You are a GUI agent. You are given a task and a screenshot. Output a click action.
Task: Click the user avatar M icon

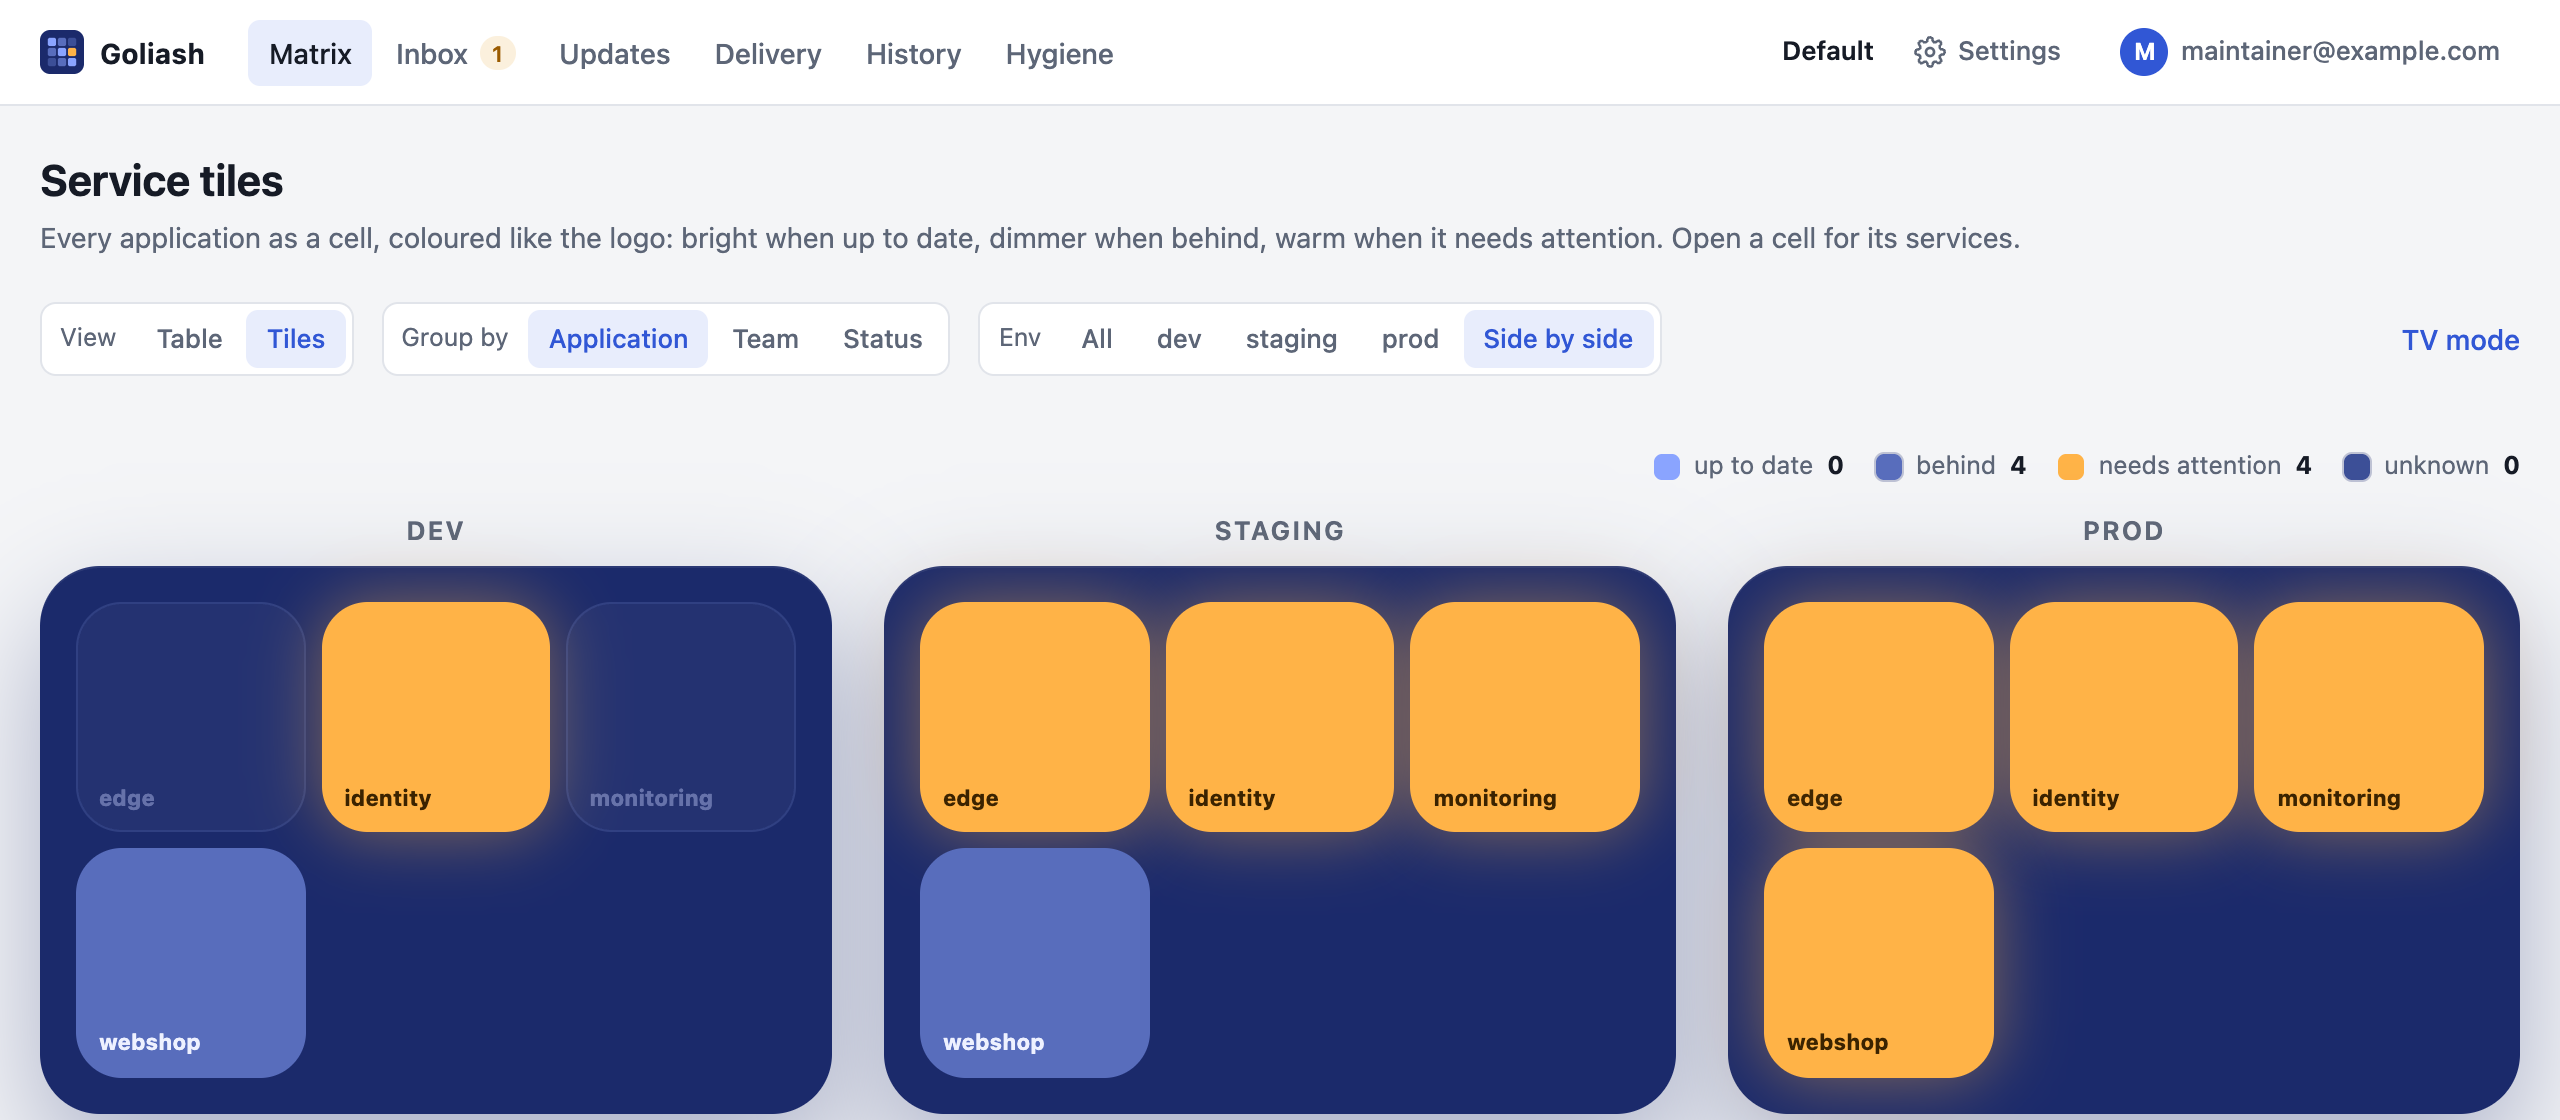(x=2143, y=52)
